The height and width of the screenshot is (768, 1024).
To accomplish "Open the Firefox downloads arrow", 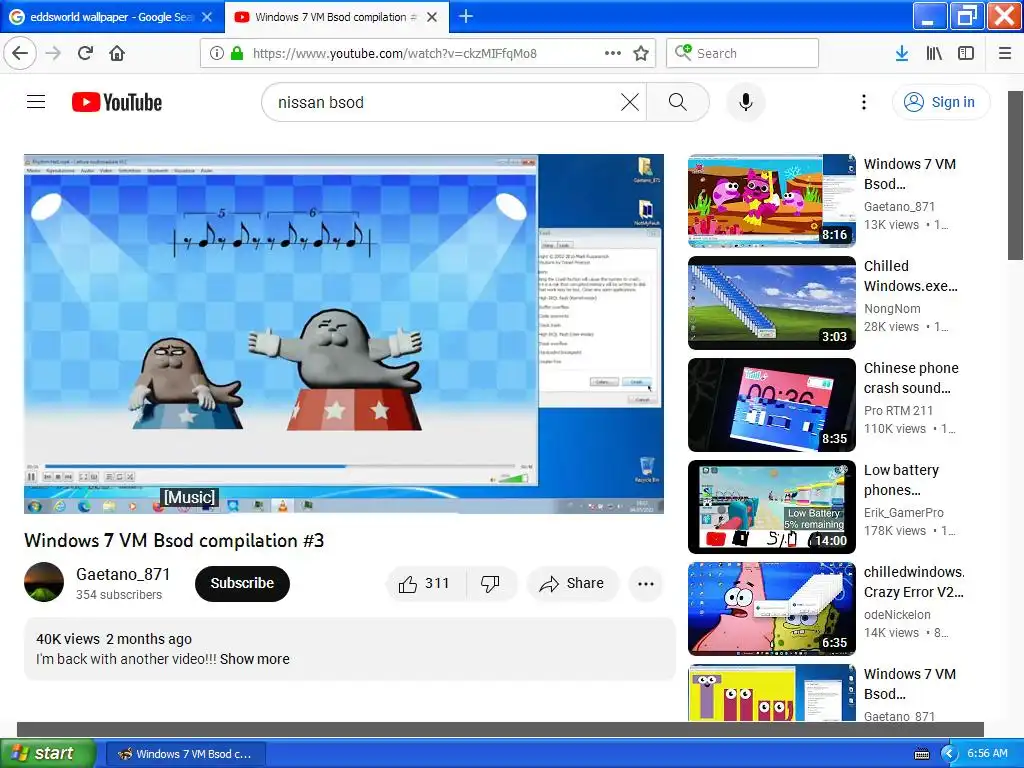I will [x=902, y=54].
